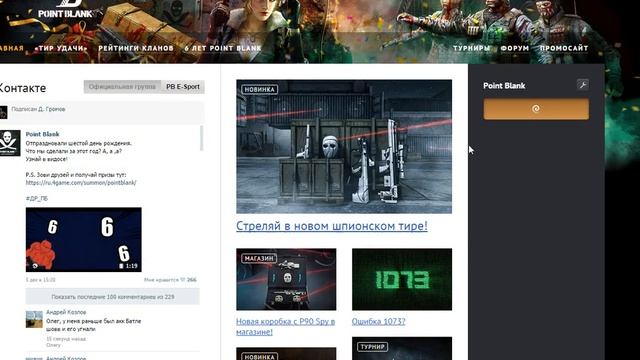Open the Турнир news thumbnail
Screen dimensions: 640x360
point(402,348)
